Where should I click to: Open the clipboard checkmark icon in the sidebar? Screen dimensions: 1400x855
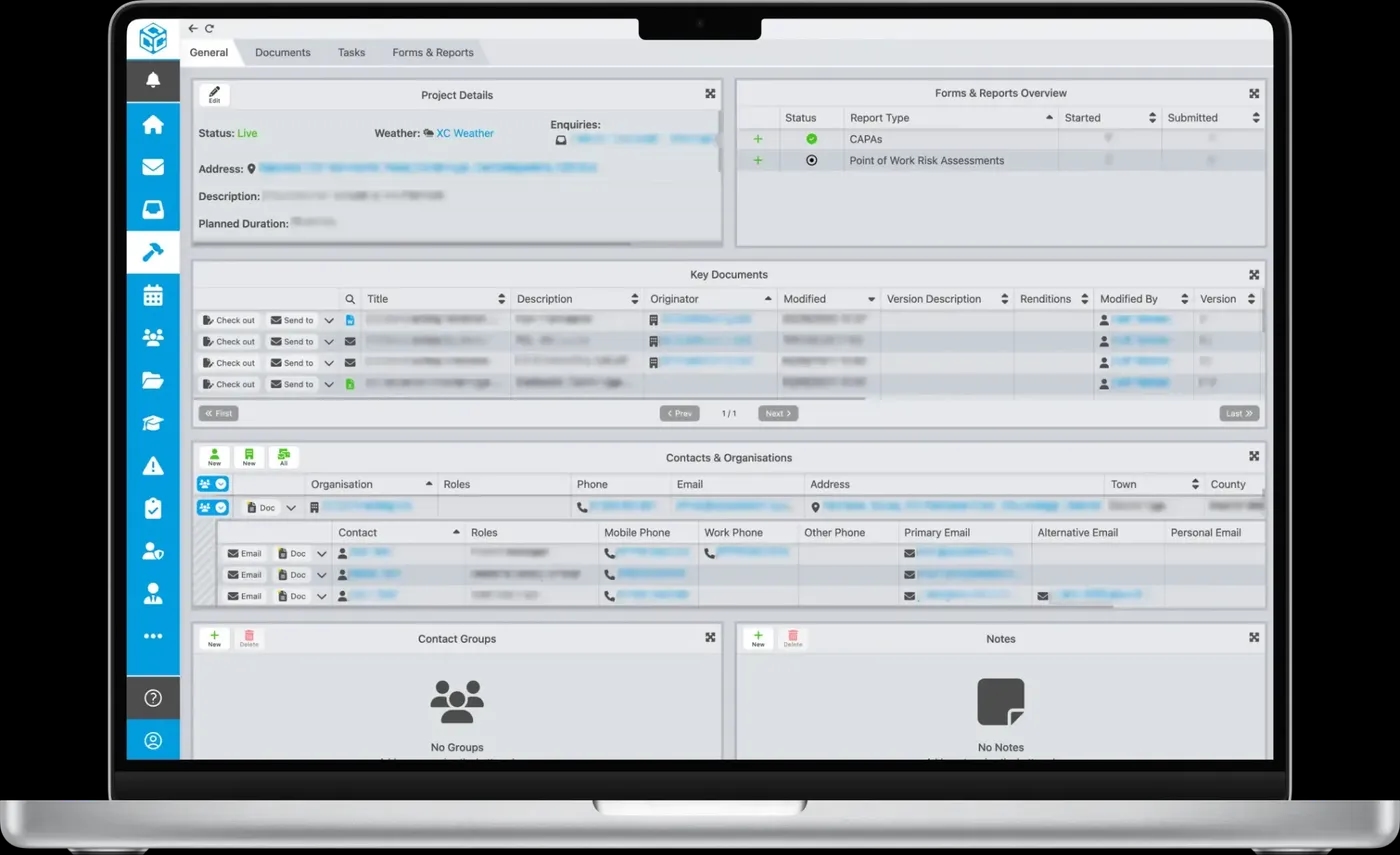153,508
